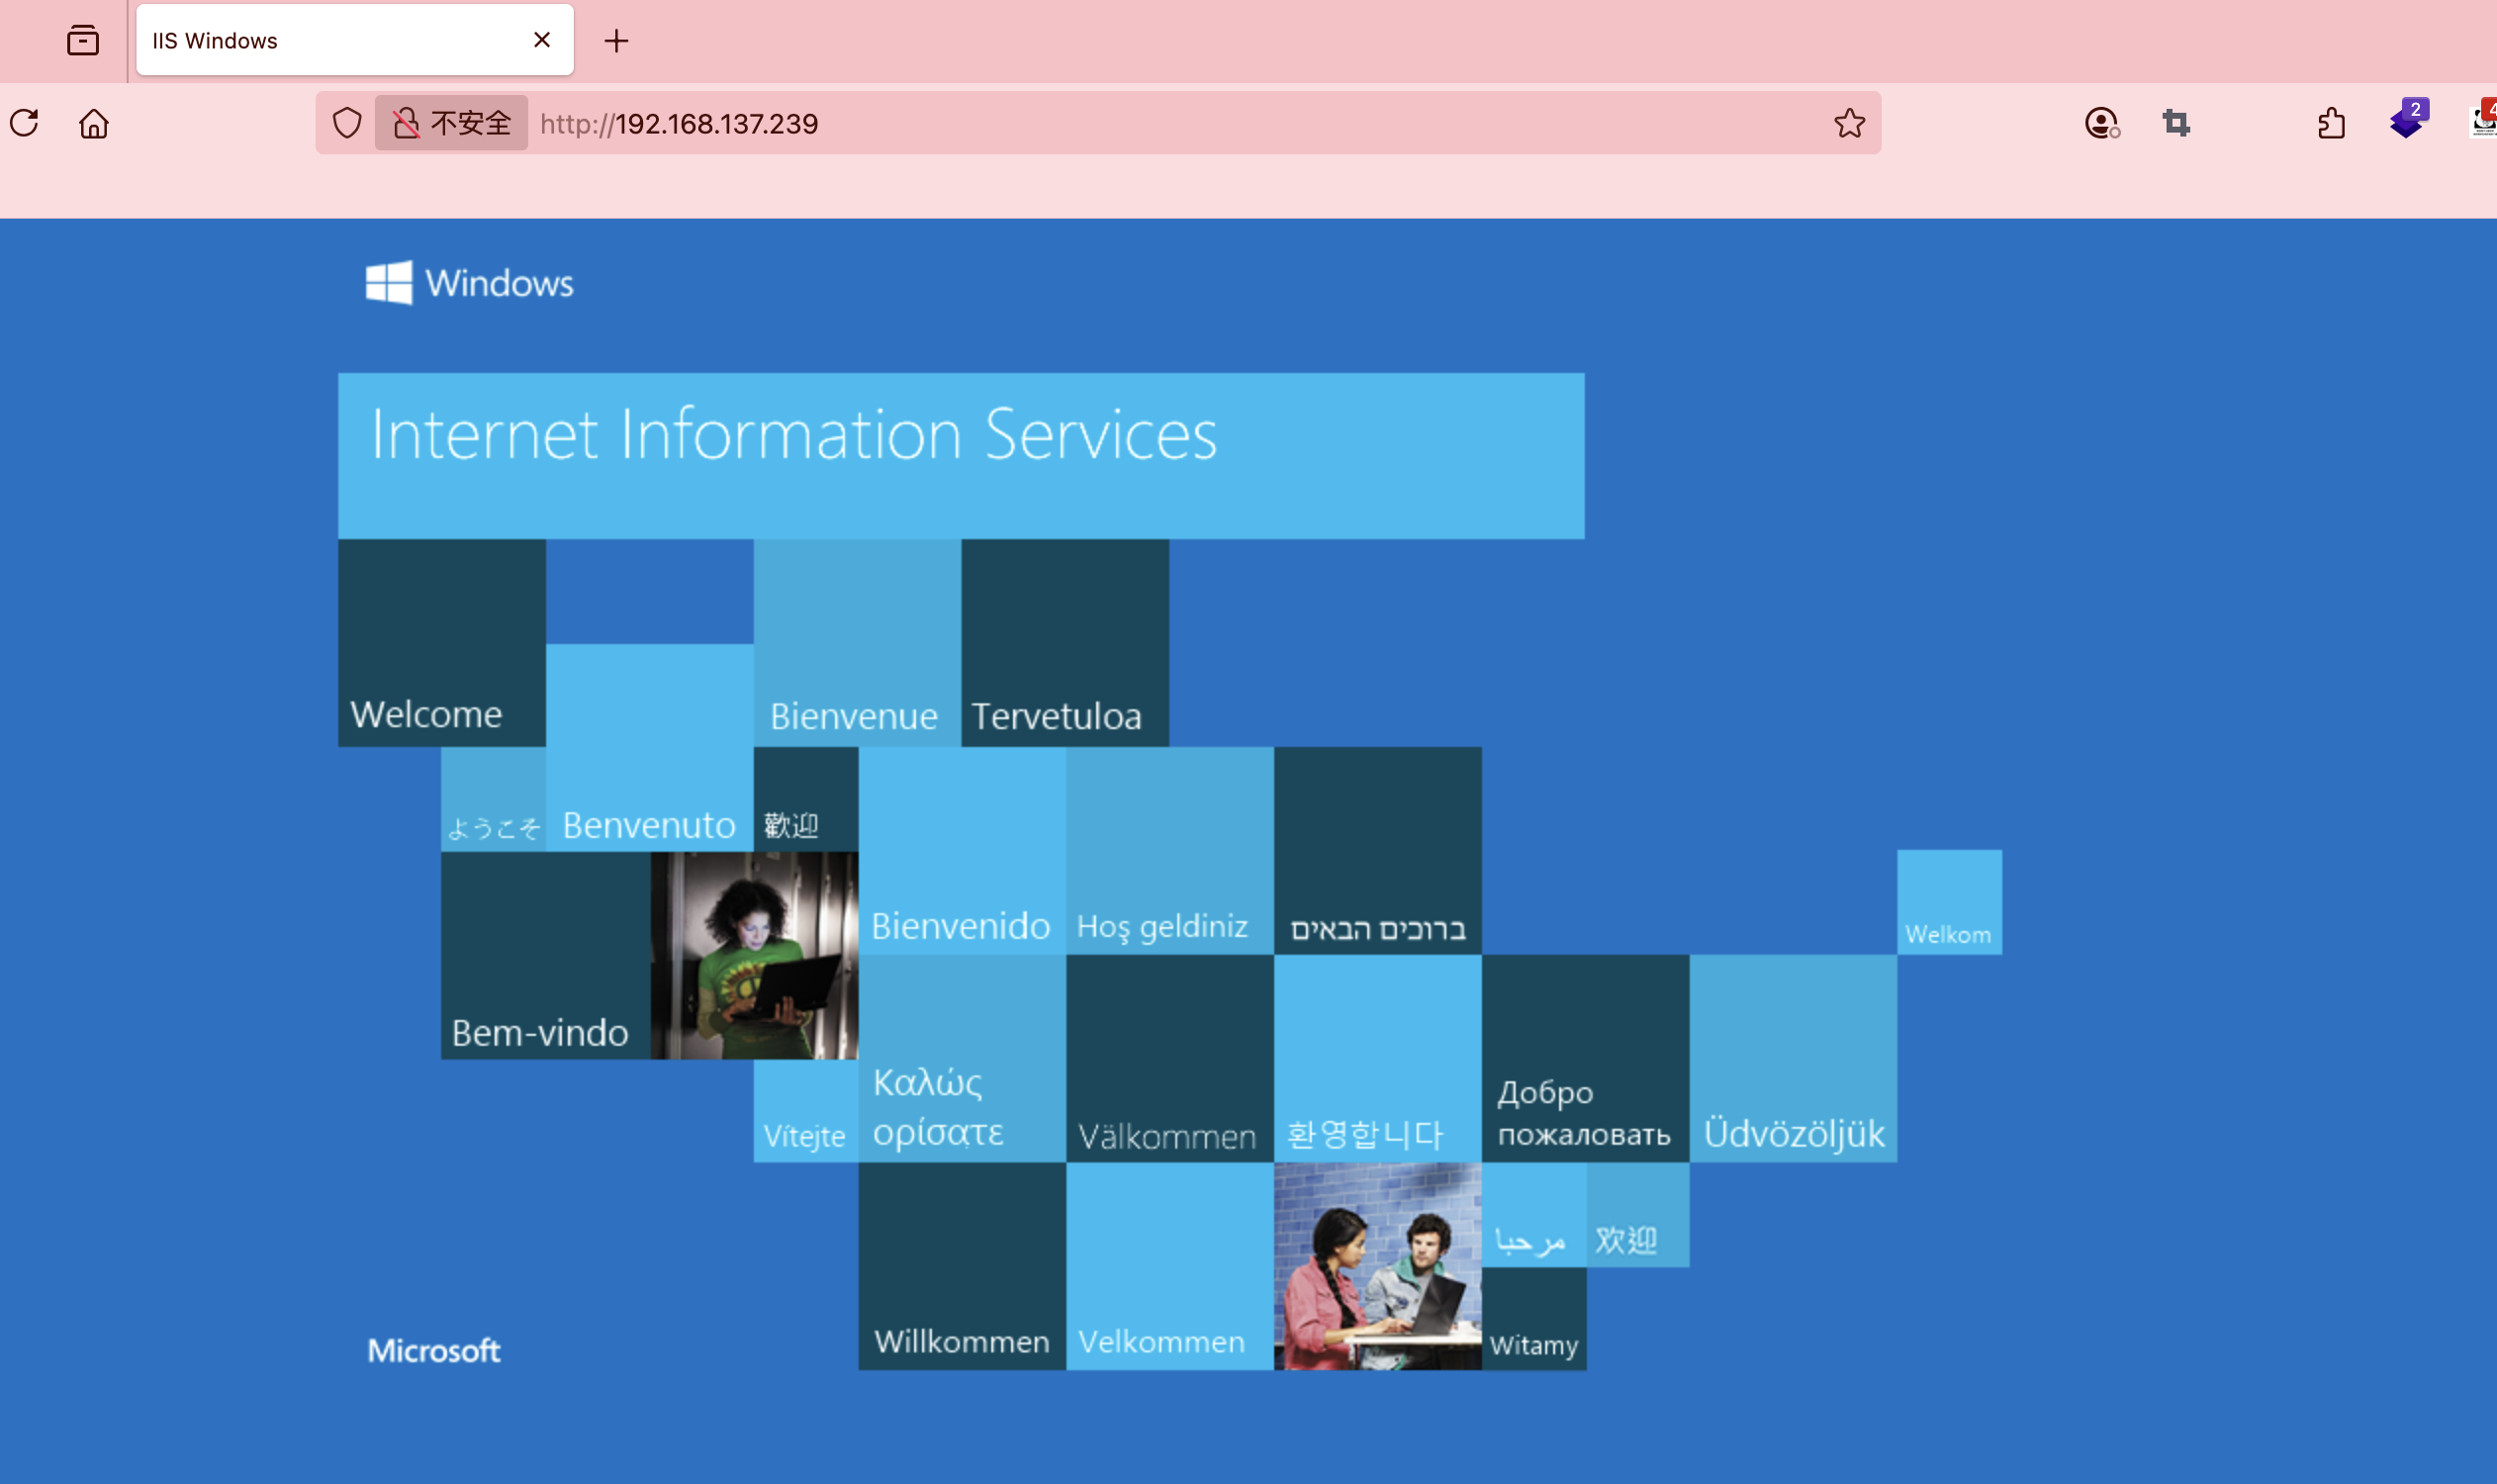Click the Windows logo
Image resolution: width=2497 pixels, height=1484 pixels.
click(469, 283)
